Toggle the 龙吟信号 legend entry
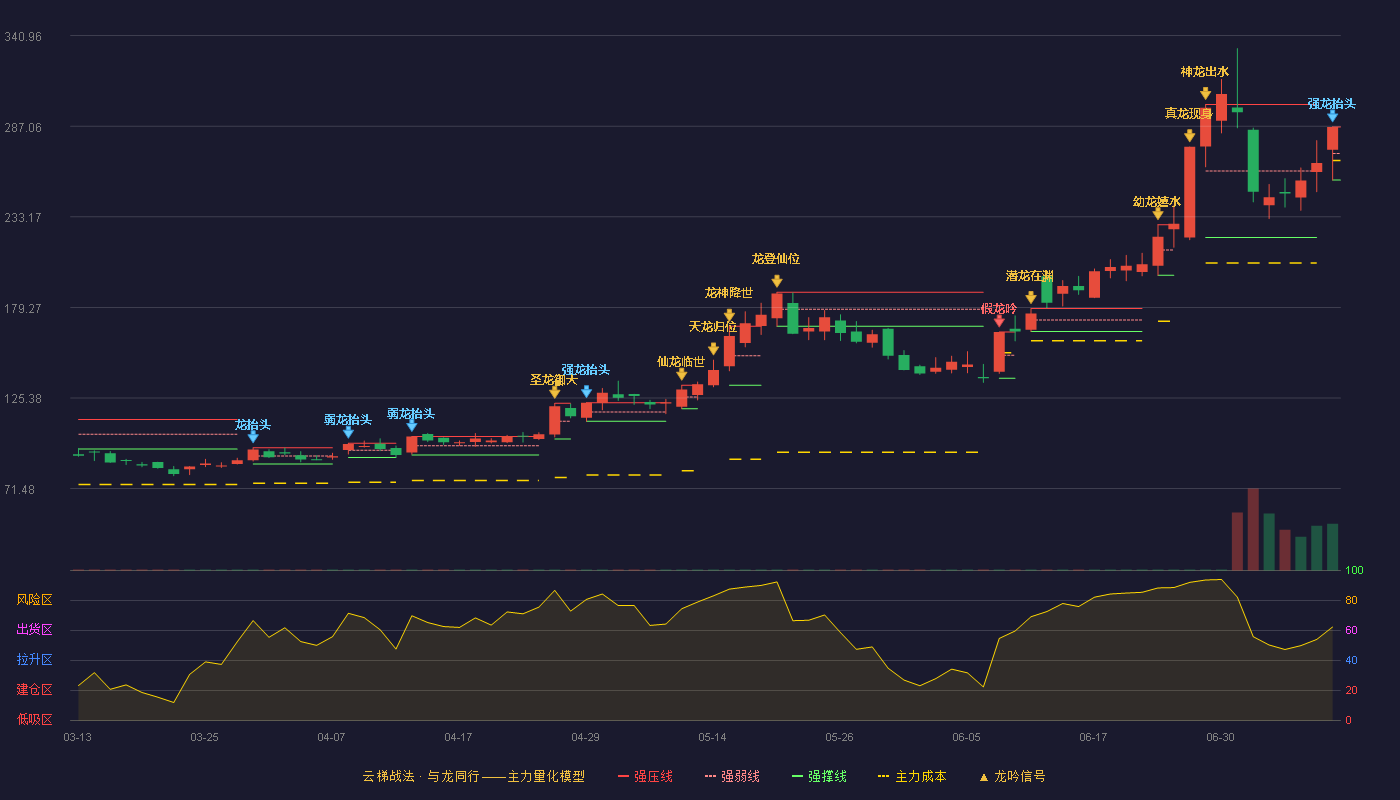This screenshot has height=800, width=1400. [x=1012, y=776]
